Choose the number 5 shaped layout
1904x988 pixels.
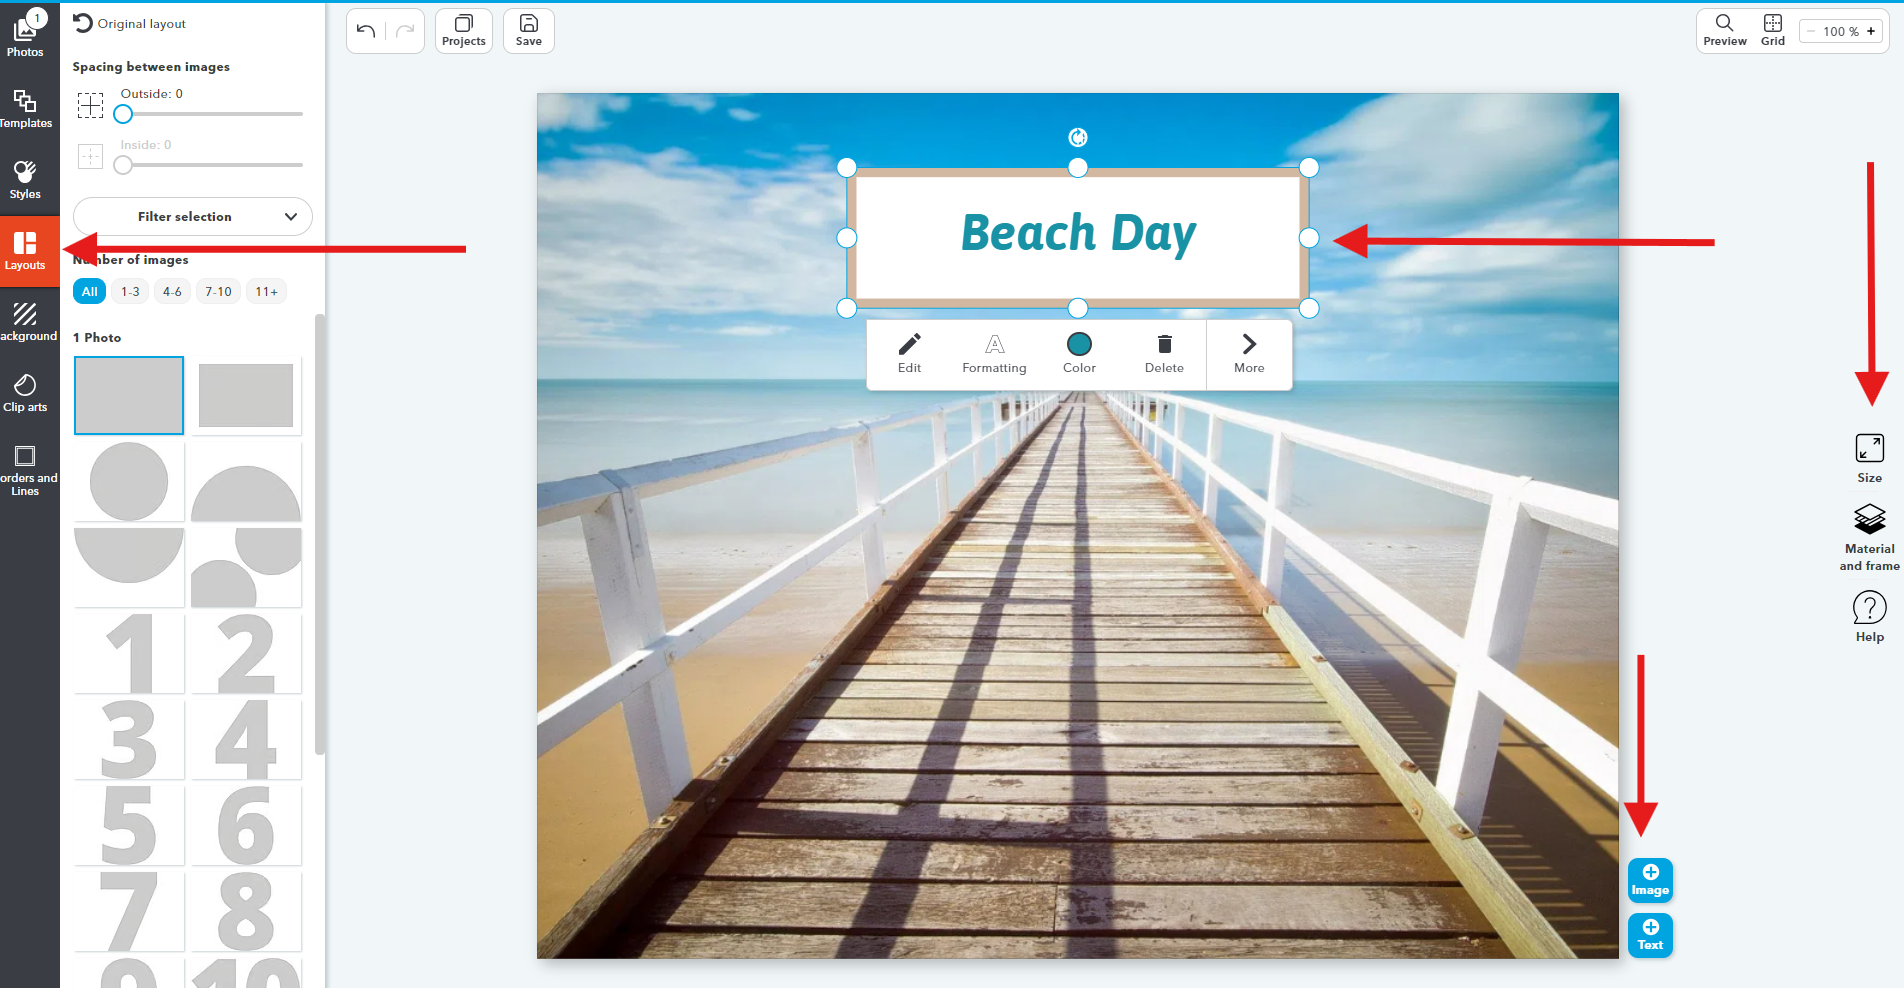coord(129,825)
